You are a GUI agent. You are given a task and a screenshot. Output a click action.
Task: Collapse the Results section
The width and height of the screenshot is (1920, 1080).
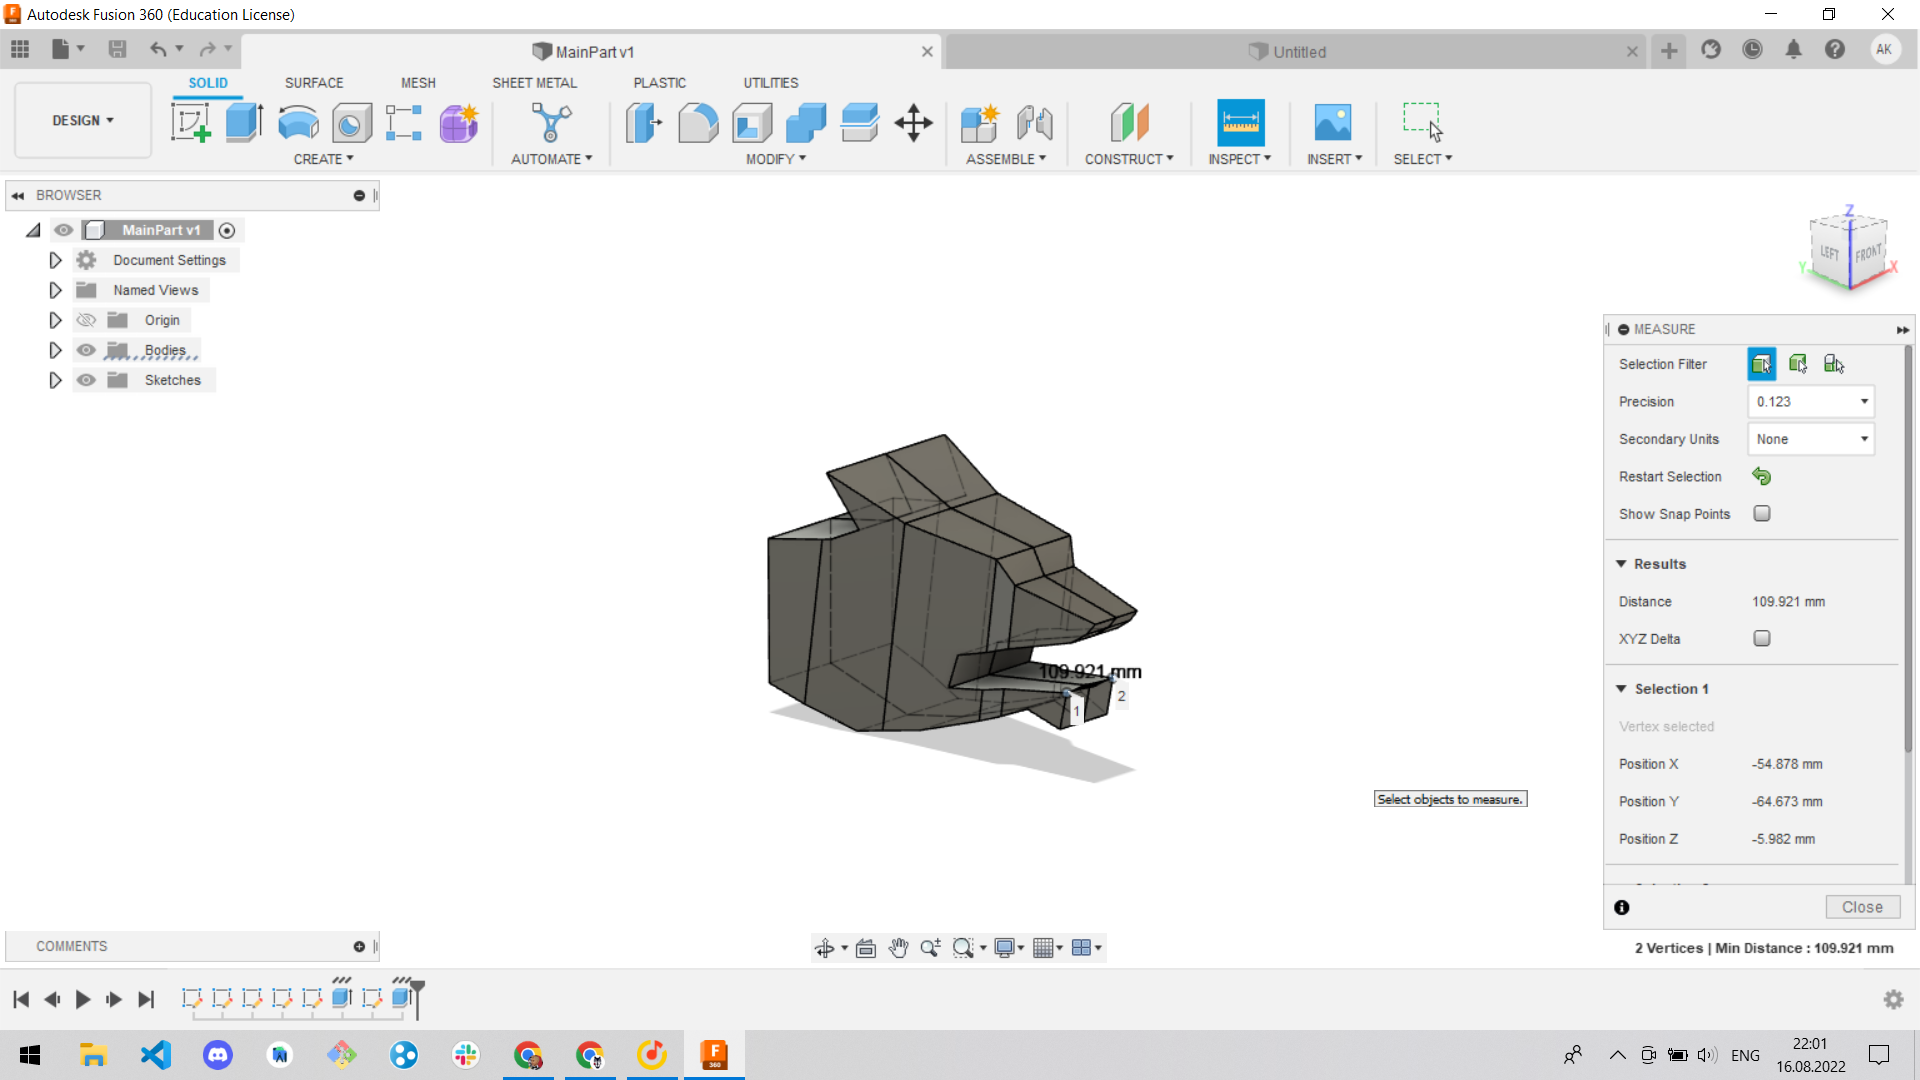1621,564
